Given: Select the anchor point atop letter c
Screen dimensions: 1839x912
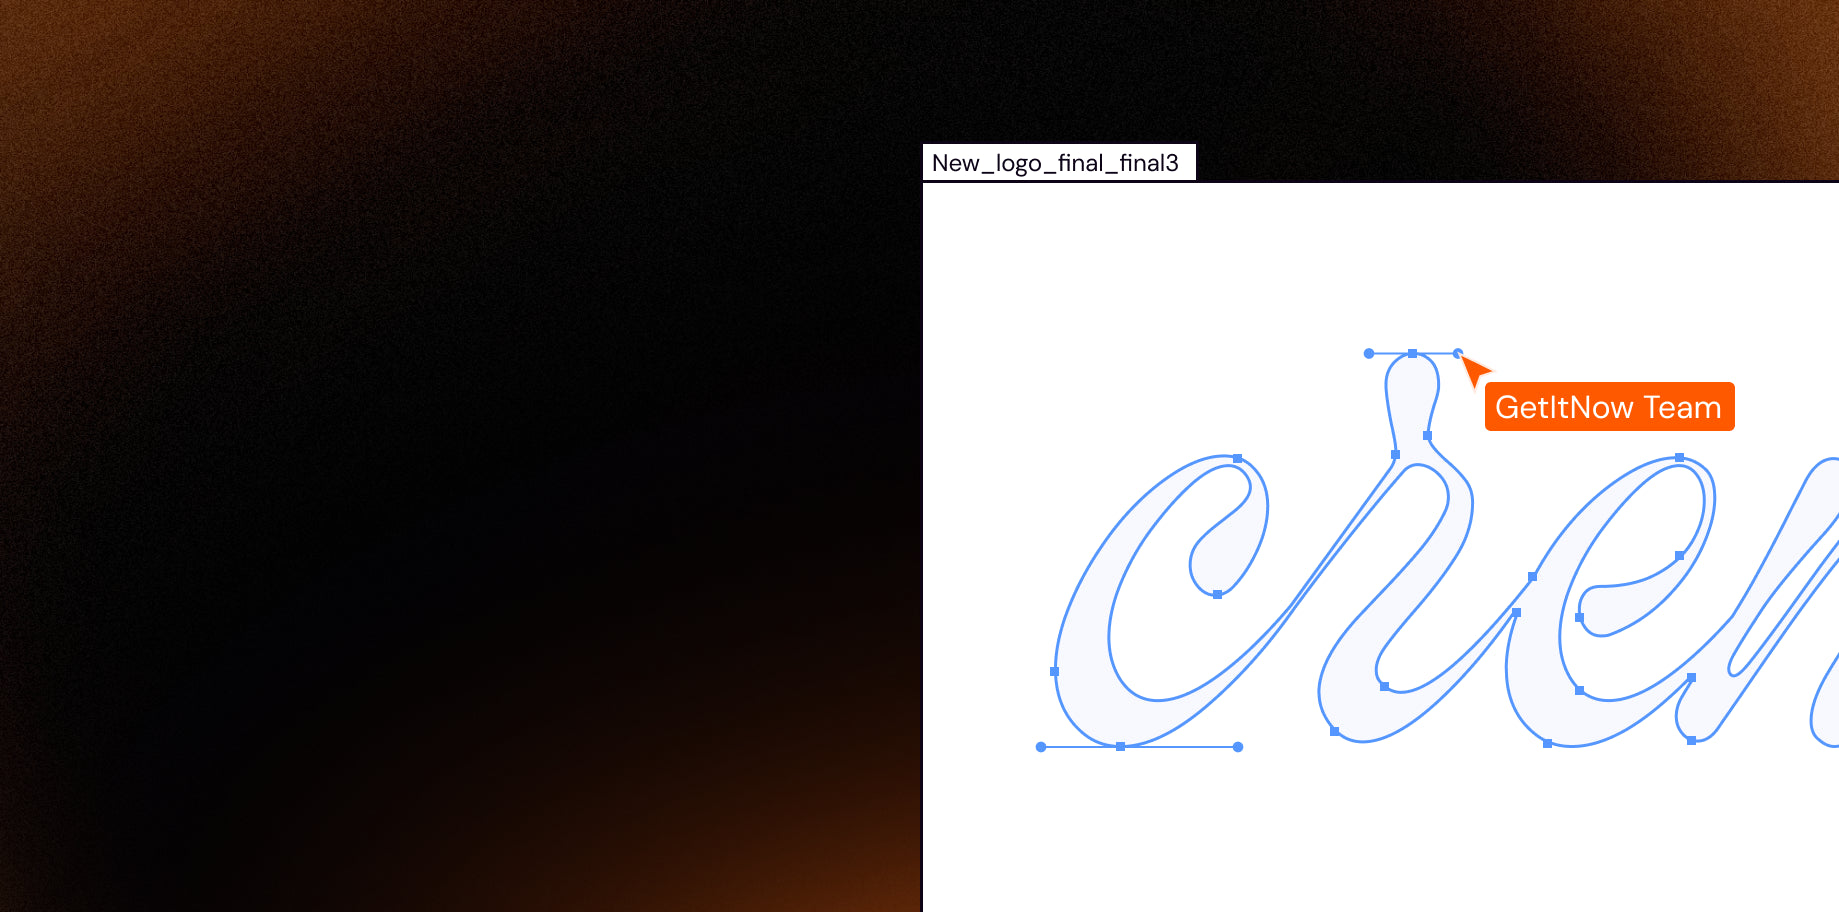Looking at the screenshot, I should tap(1237, 459).
